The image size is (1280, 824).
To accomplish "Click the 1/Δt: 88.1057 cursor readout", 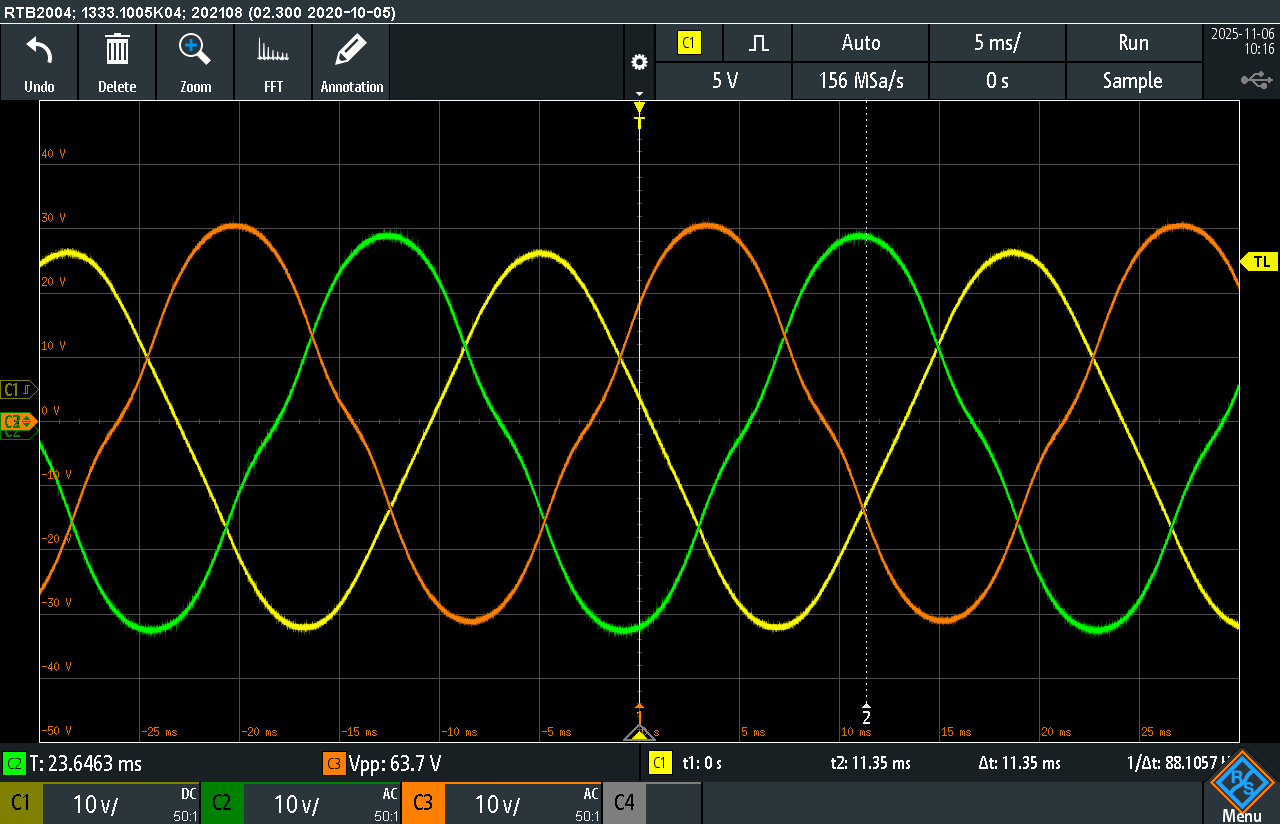I will coord(1179,763).
